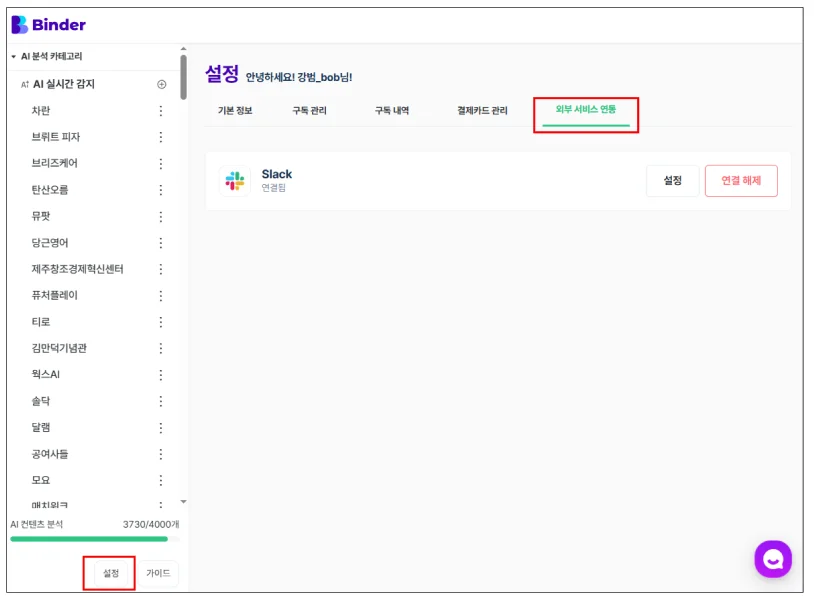Select 차란 in the sidebar list
Screen dimensions: 814x601
41,111
